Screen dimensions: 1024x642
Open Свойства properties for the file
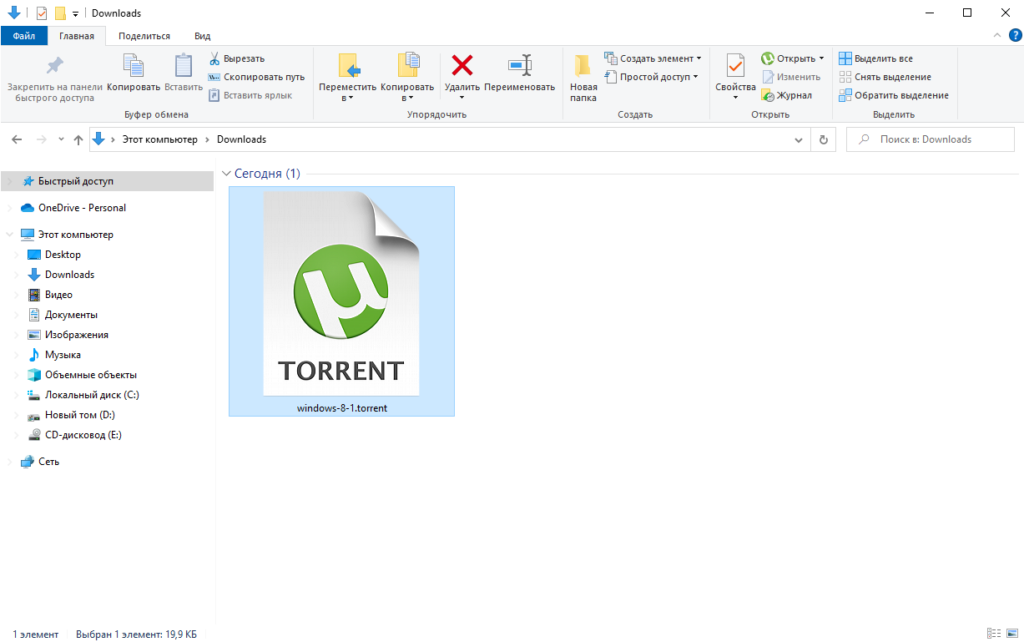(x=735, y=67)
